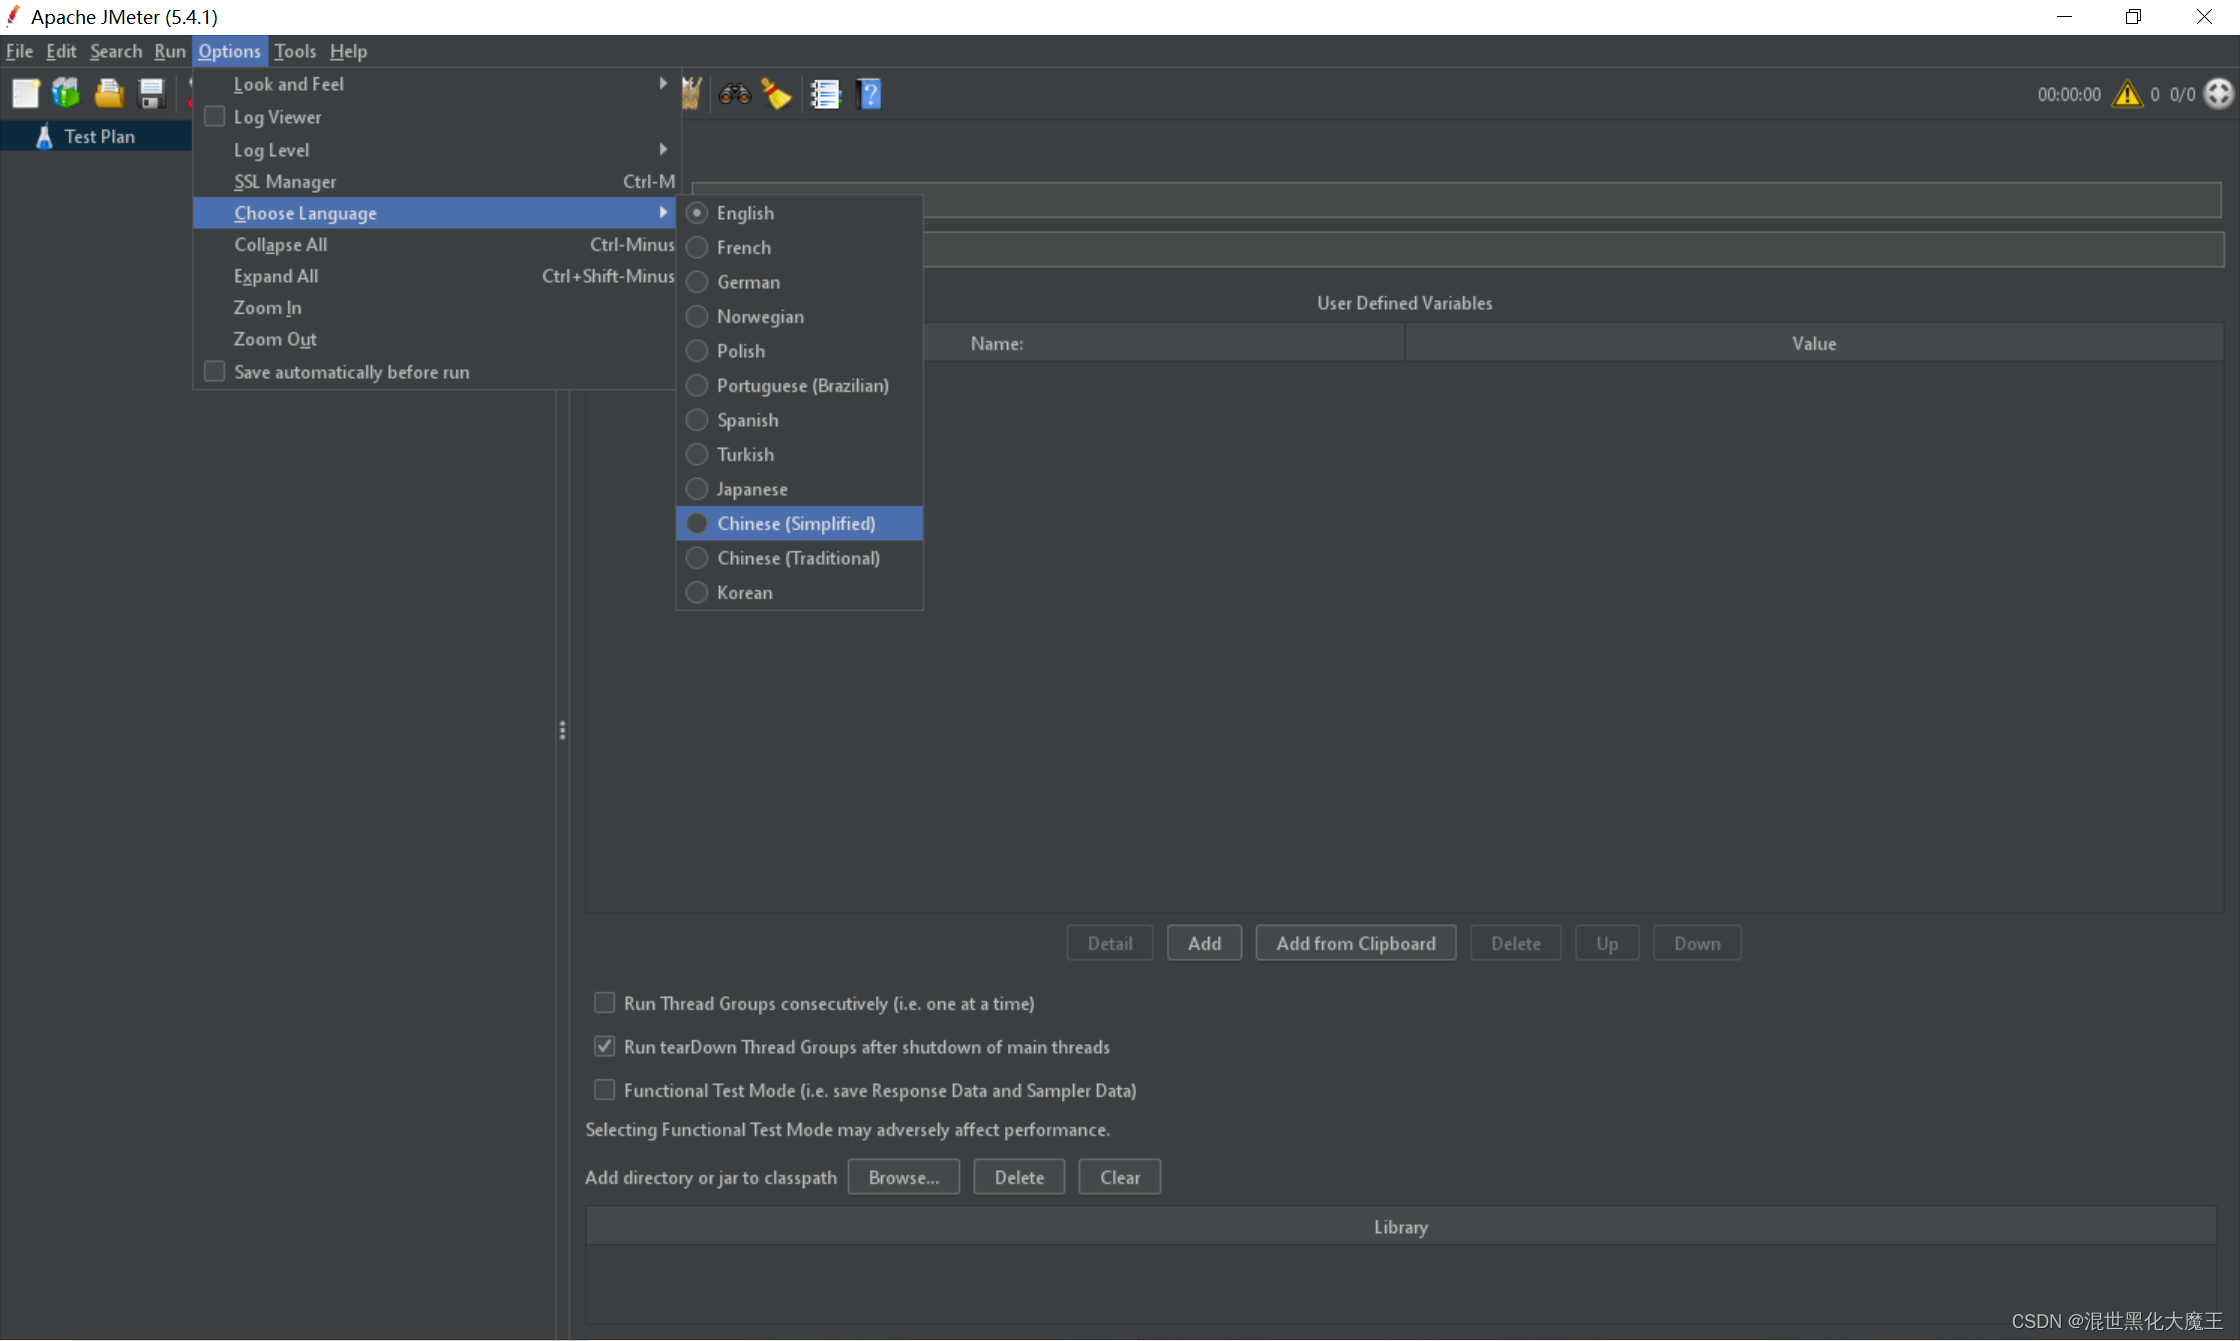2240x1341 pixels.
Task: Click the New test plan icon
Action: [25, 94]
